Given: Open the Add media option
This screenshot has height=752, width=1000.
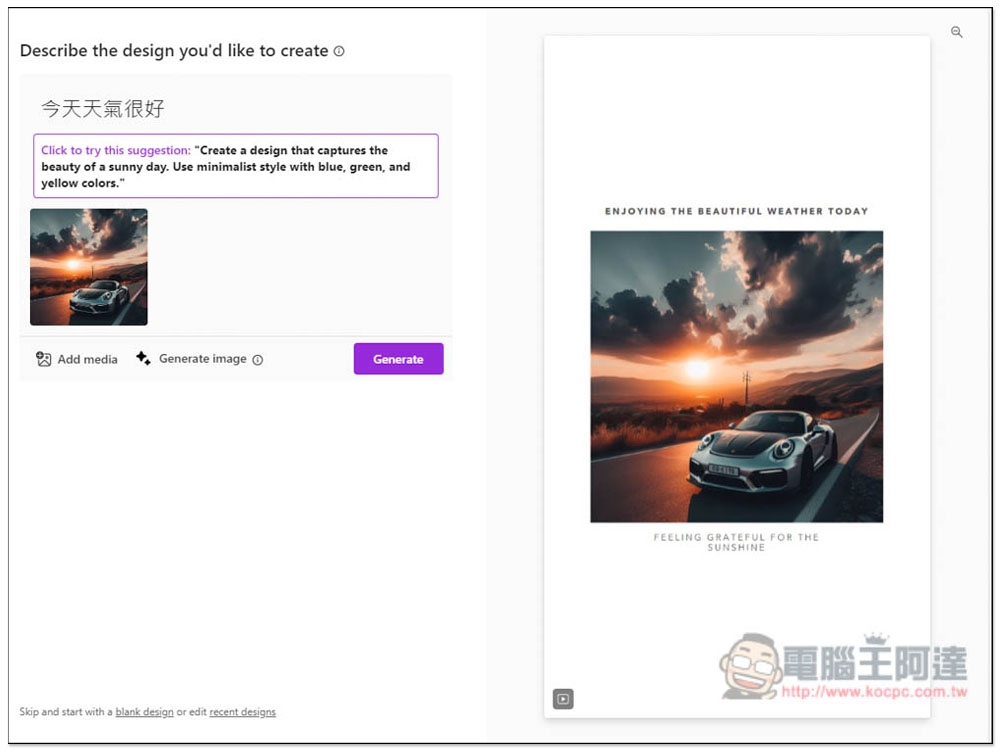Looking at the screenshot, I should (x=77, y=359).
